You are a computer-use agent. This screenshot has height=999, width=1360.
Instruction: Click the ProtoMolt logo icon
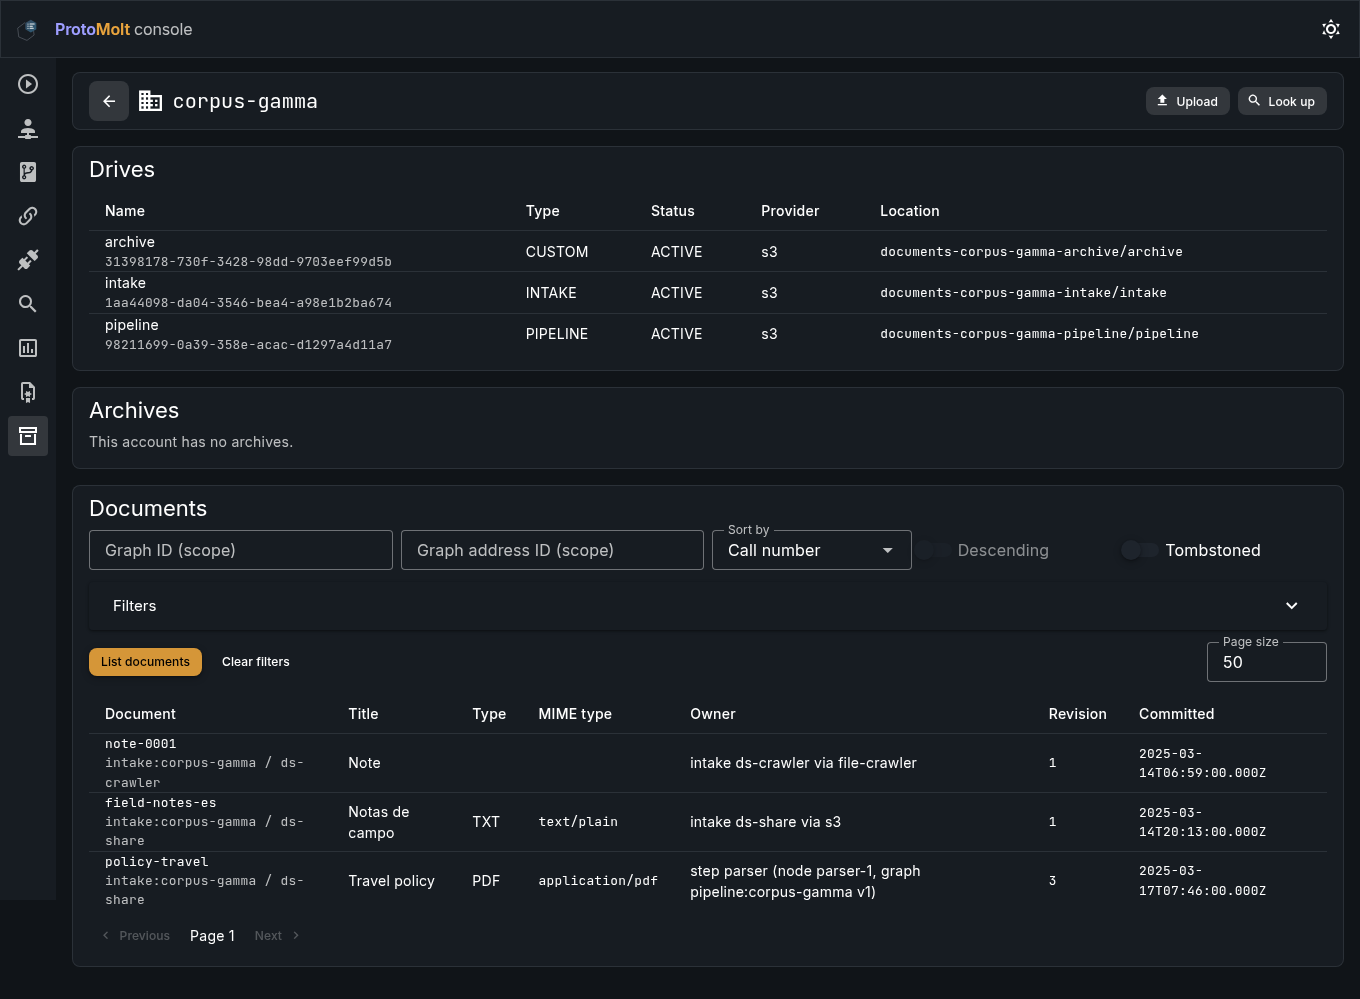pyautogui.click(x=28, y=29)
